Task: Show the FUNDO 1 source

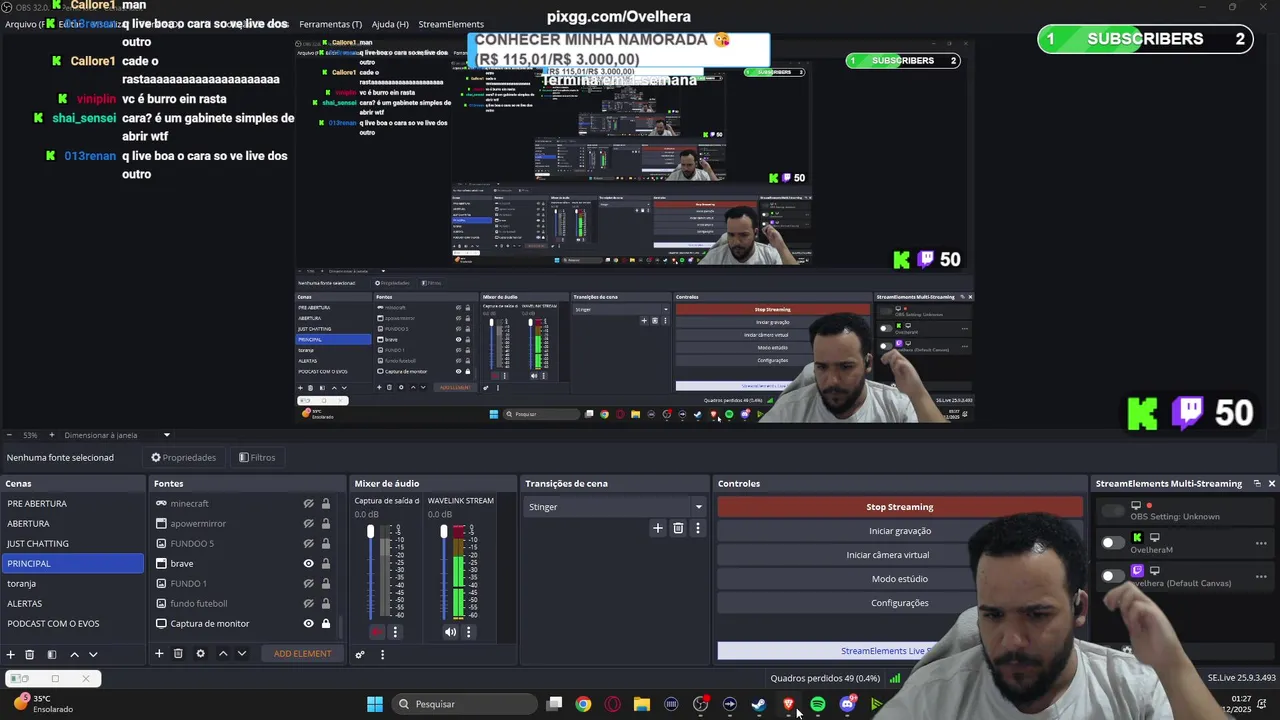Action: coord(308,583)
